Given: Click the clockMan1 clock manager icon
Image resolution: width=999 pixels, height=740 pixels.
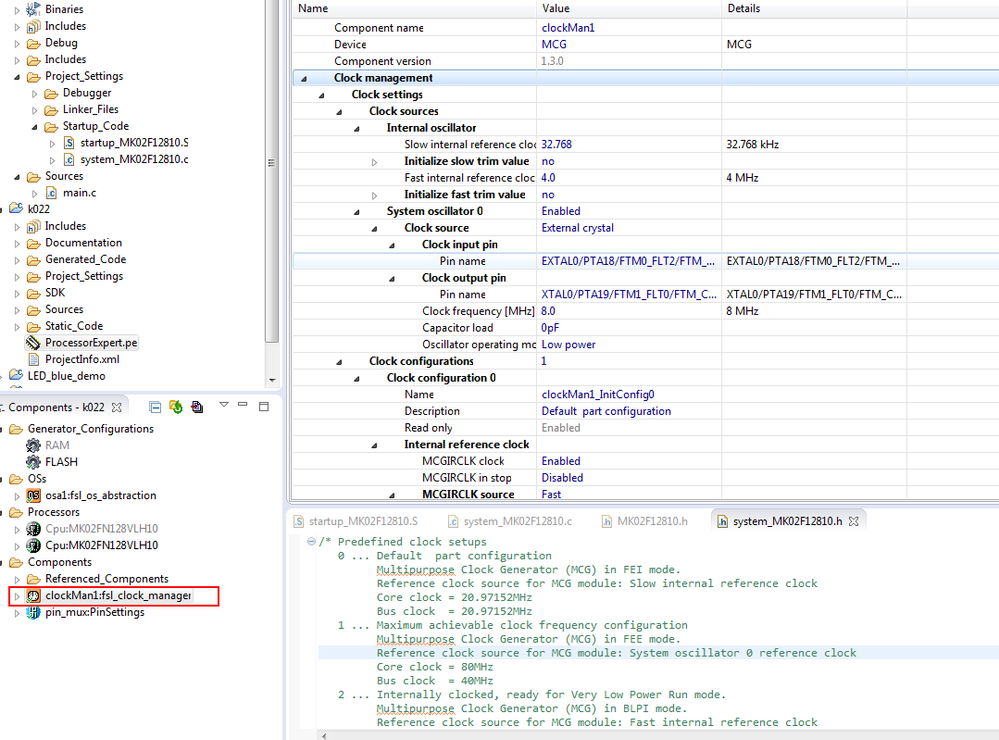Looking at the screenshot, I should click(33, 596).
